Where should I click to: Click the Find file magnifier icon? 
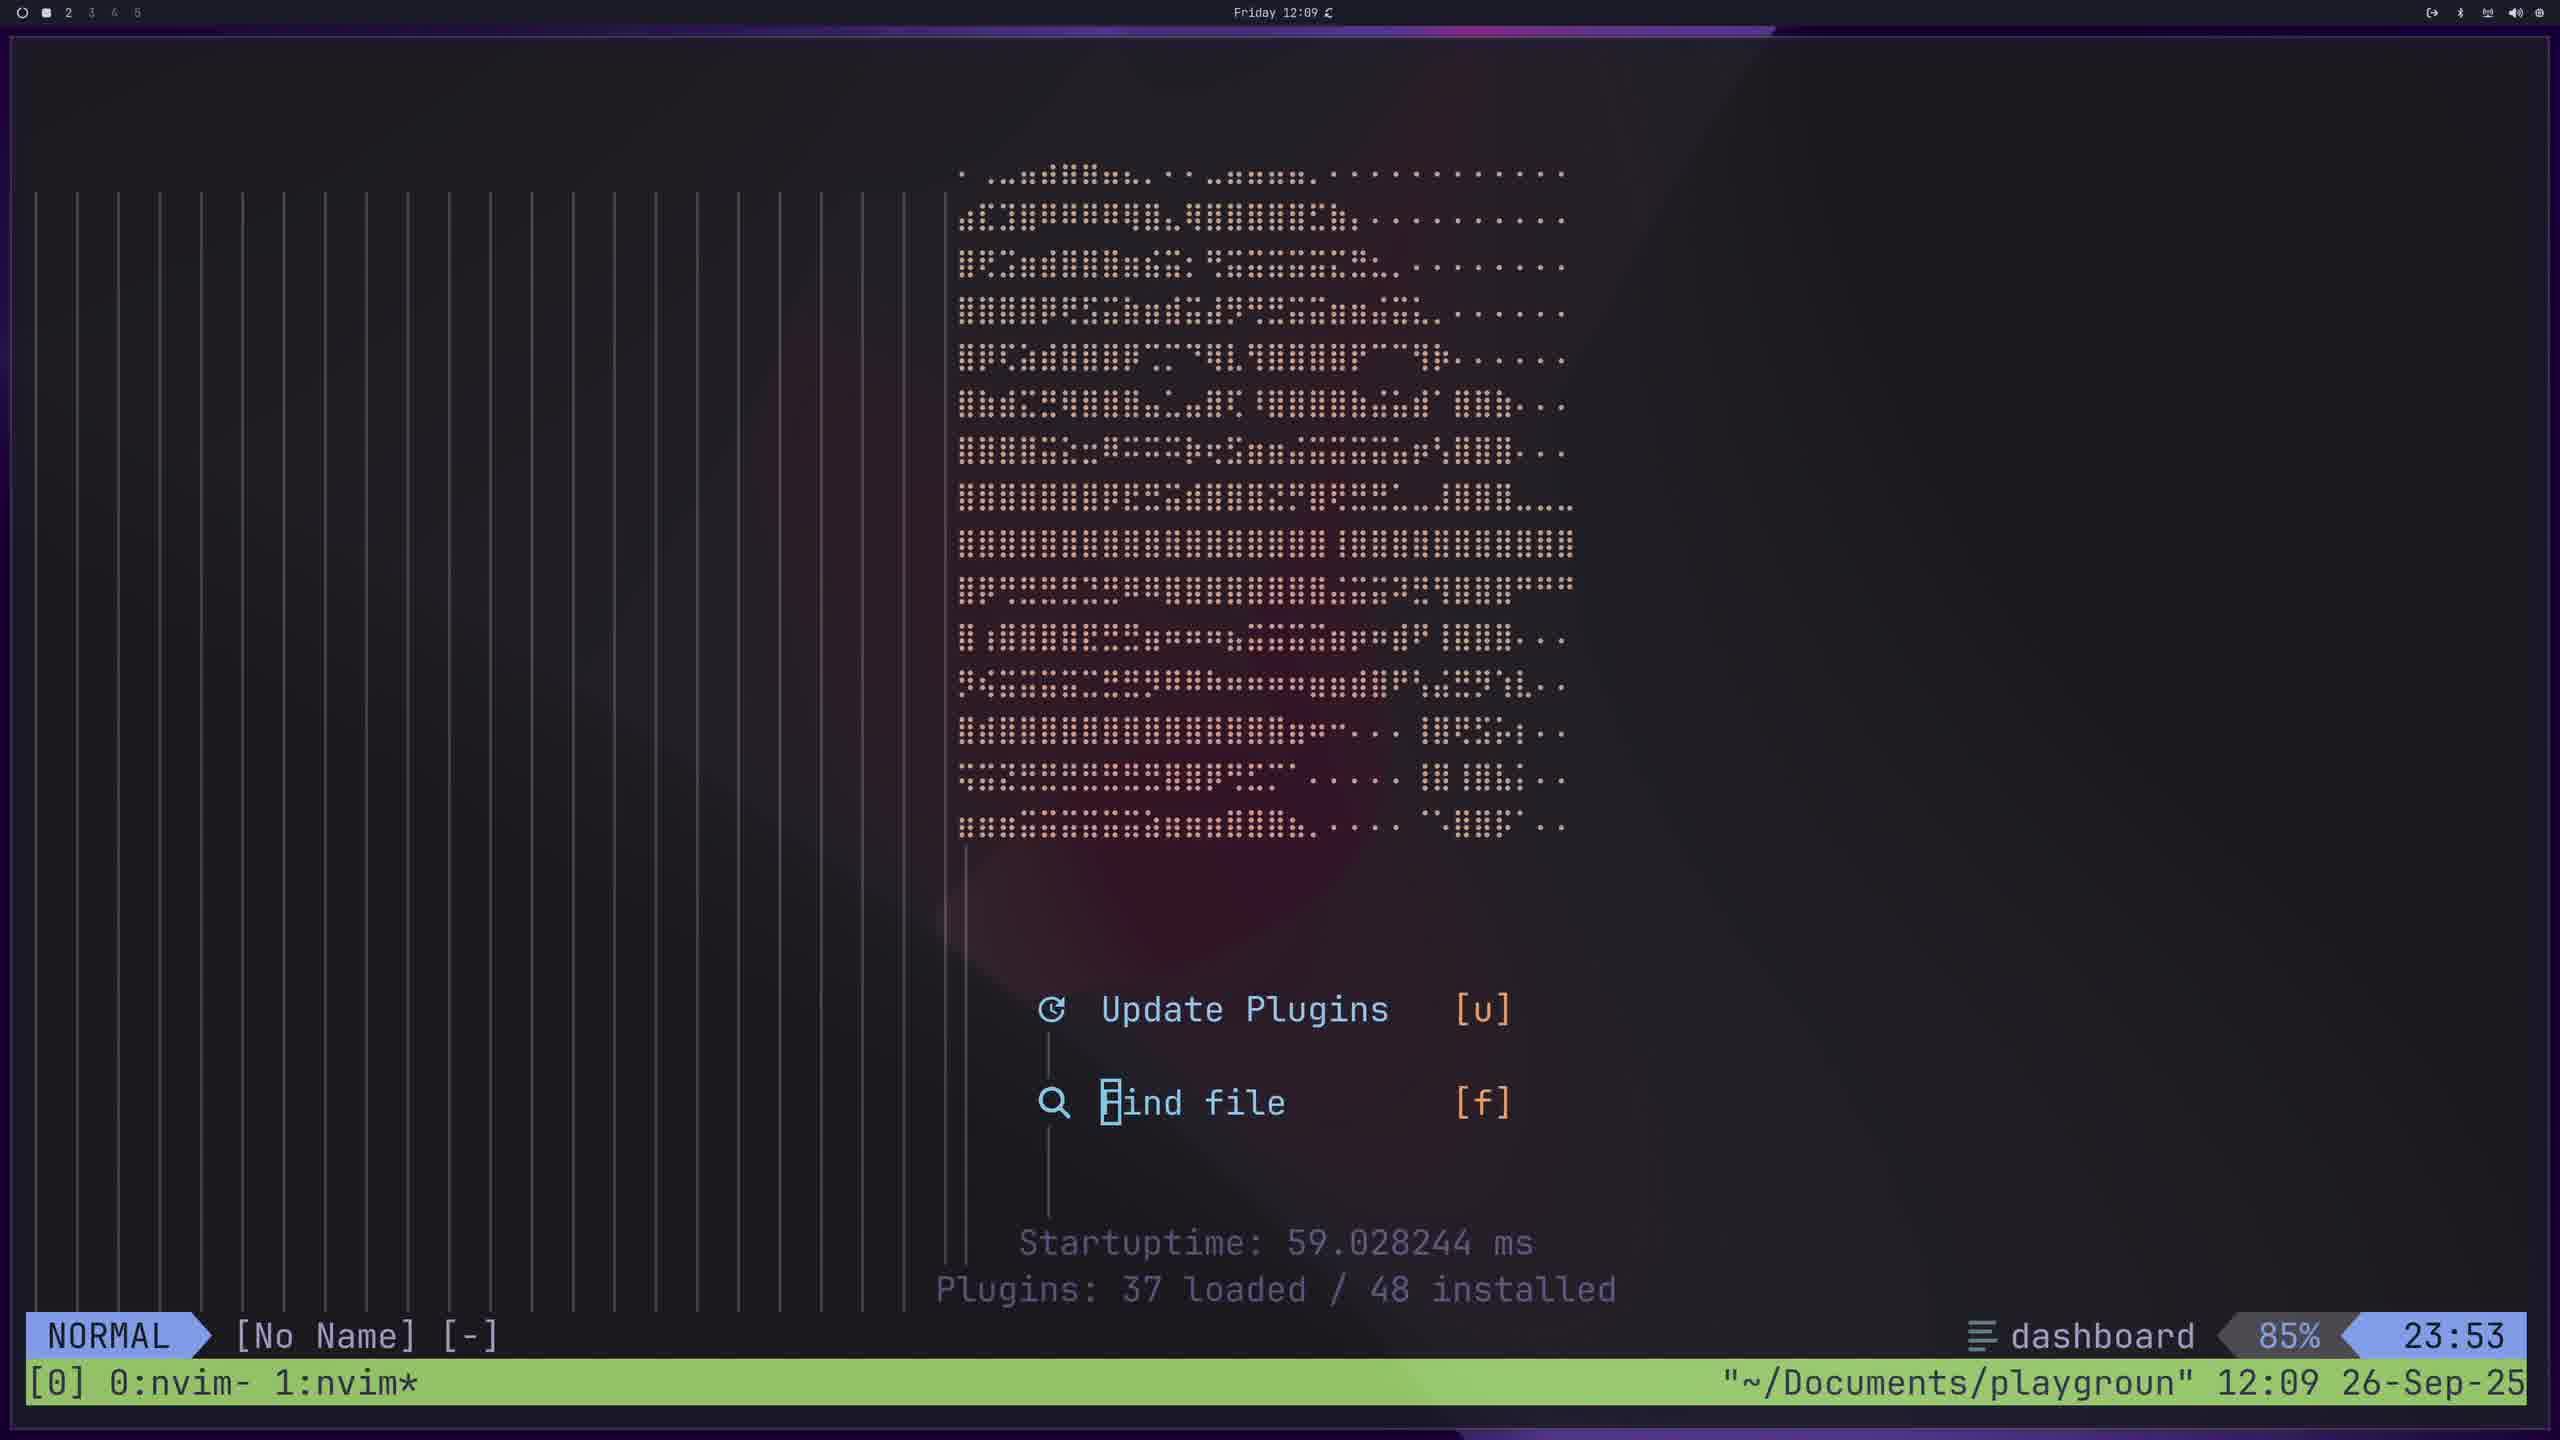[1053, 1102]
